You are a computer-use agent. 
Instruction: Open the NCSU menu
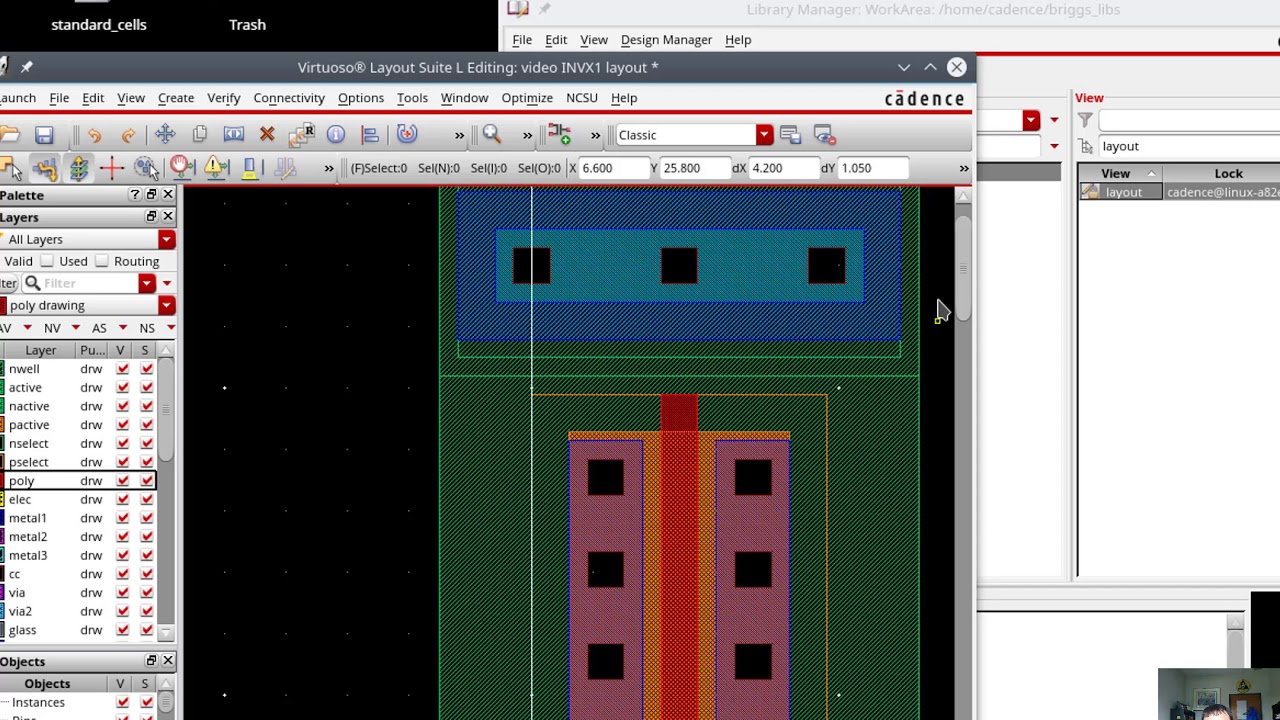pos(581,98)
